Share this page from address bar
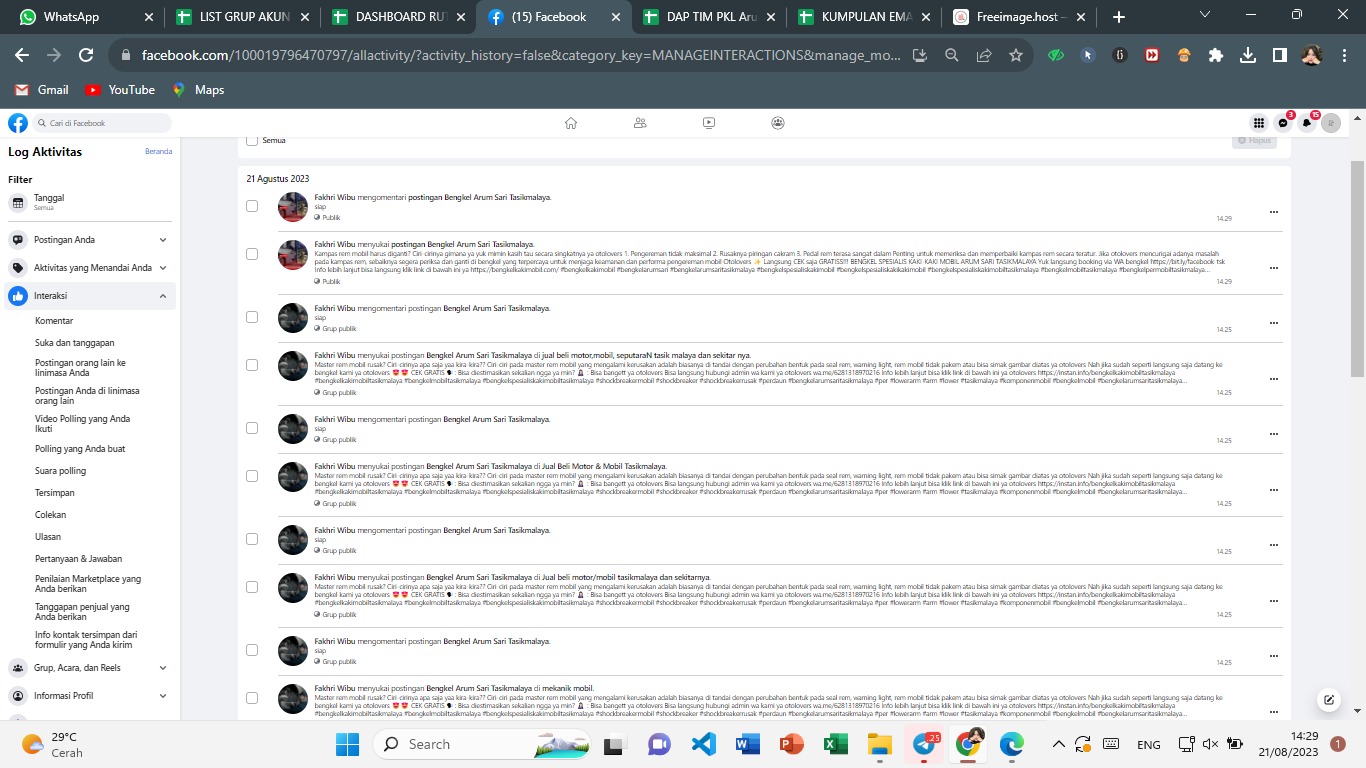1366x768 pixels. click(x=984, y=56)
